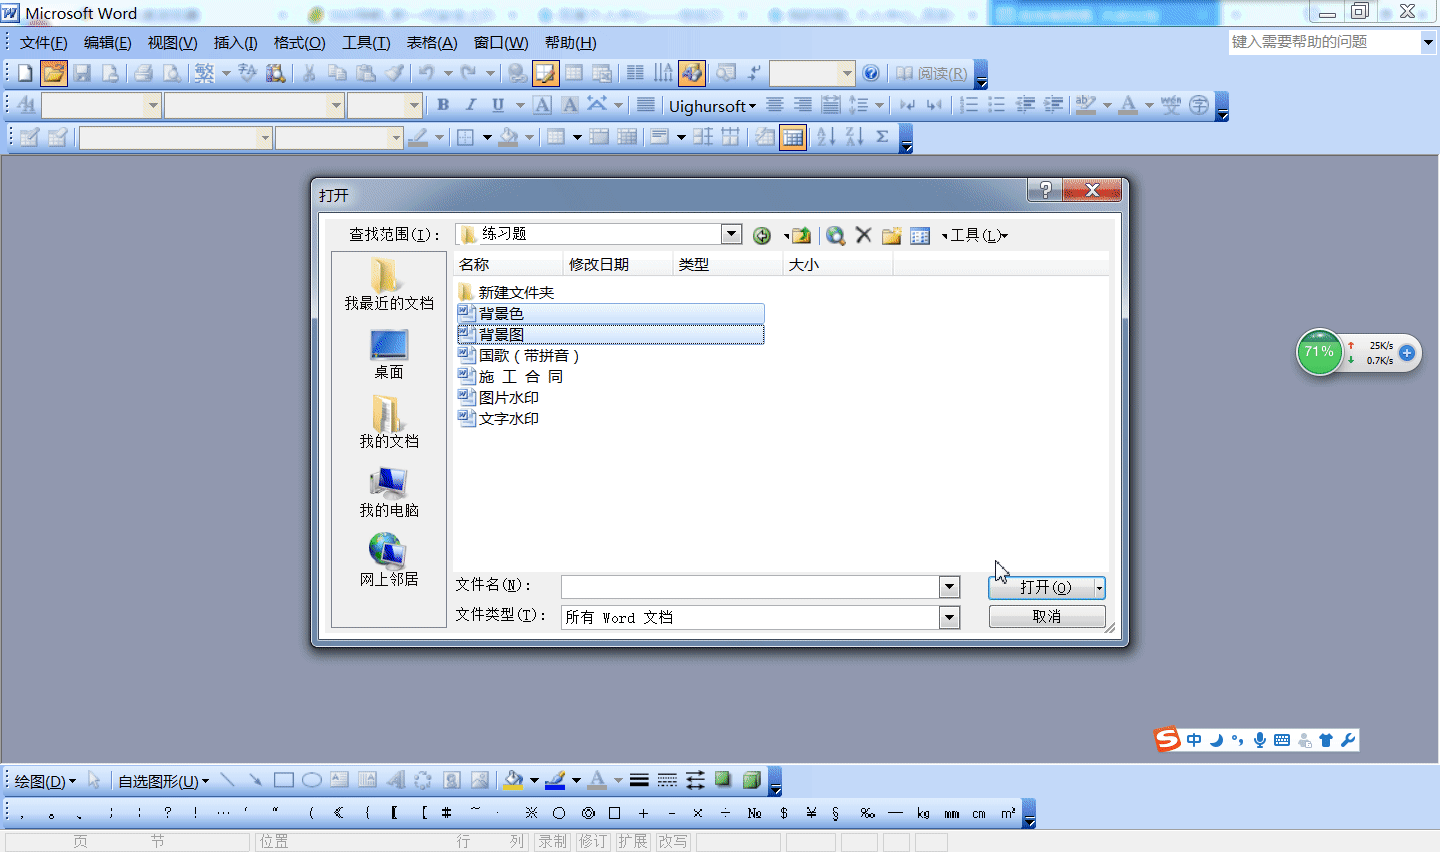Select the 文字水印 document

499,418
